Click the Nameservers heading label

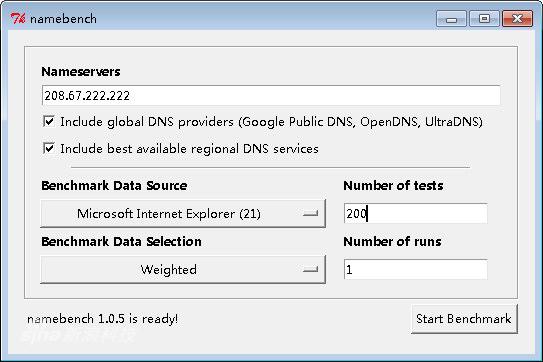[81, 72]
